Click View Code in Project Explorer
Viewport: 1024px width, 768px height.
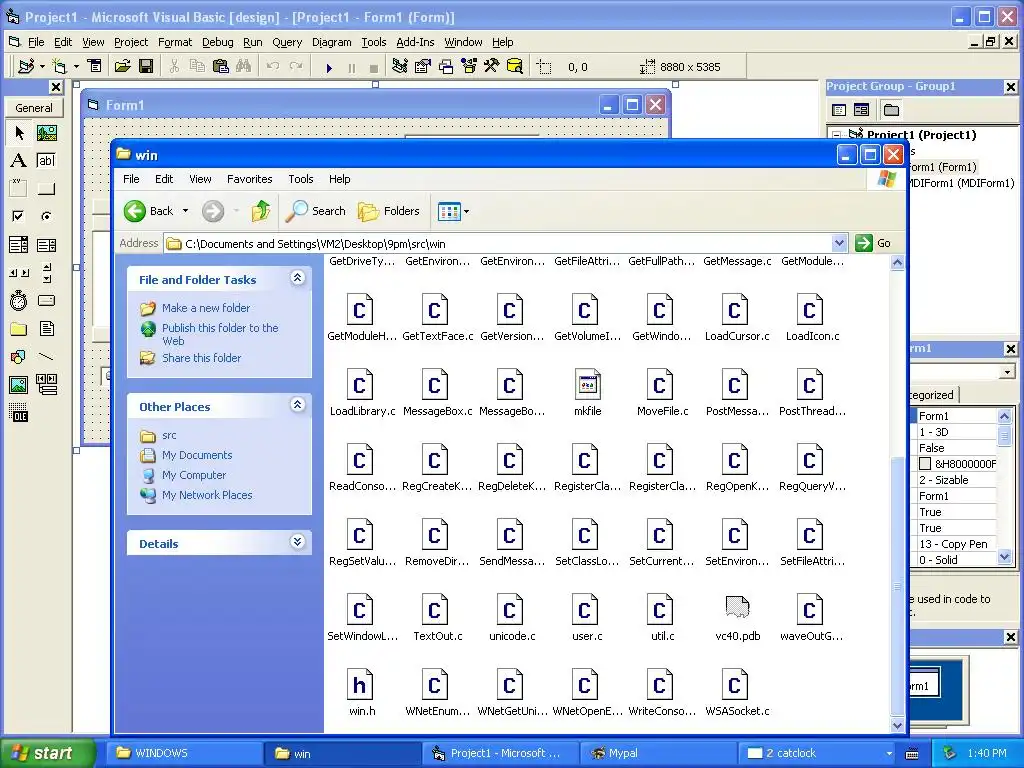[839, 110]
